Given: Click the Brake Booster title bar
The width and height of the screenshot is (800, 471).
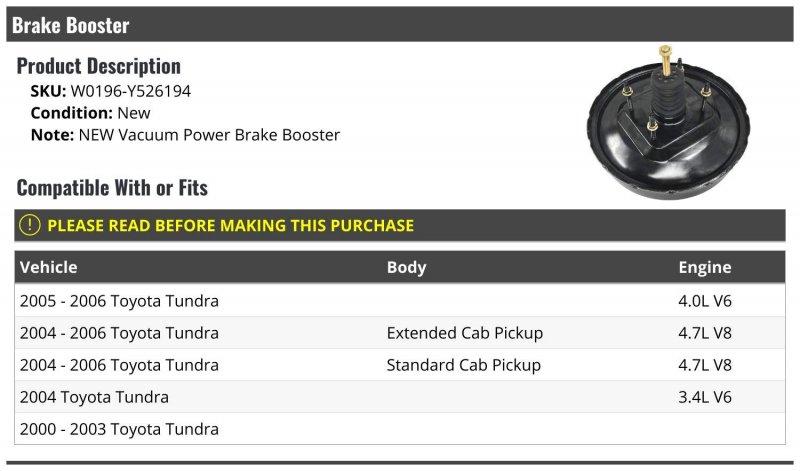Looking at the screenshot, I should pyautogui.click(x=400, y=25).
